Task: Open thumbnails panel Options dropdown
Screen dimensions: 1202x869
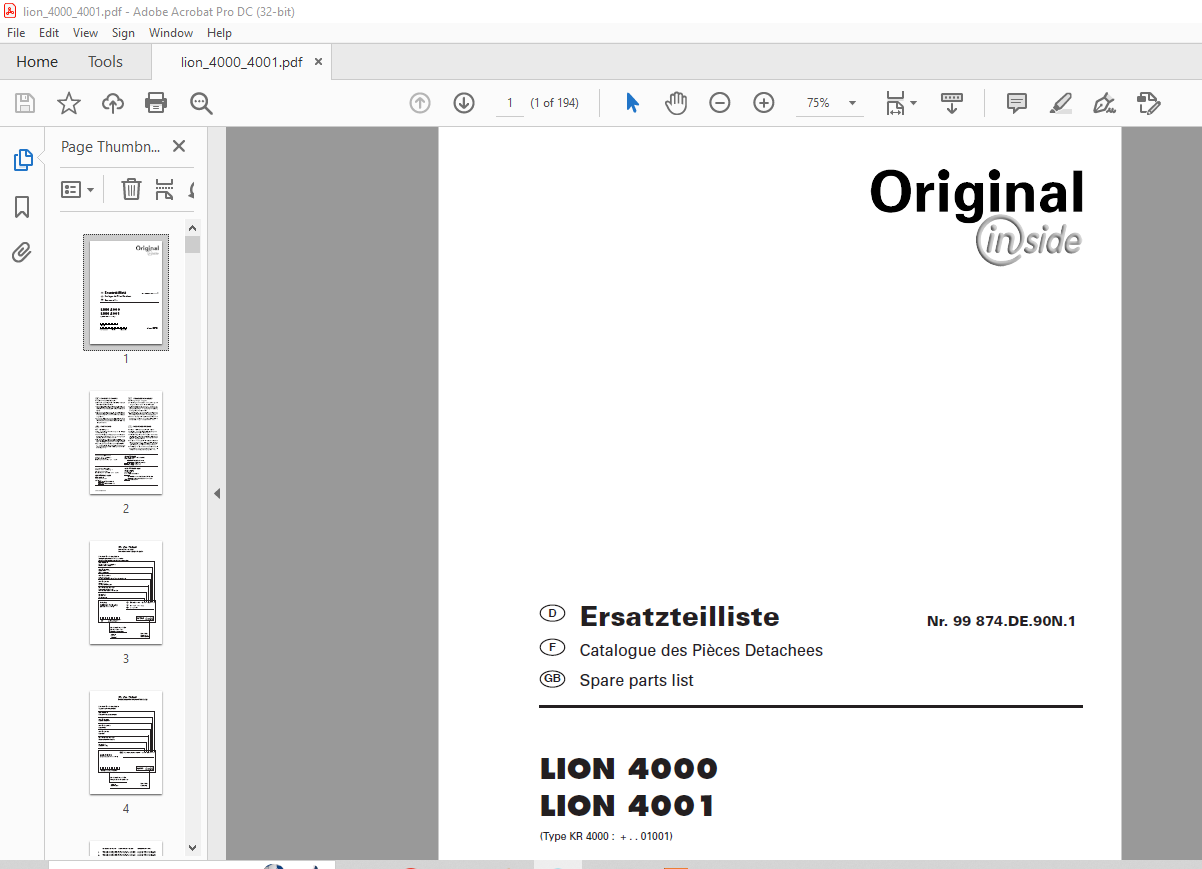Action: (x=78, y=189)
